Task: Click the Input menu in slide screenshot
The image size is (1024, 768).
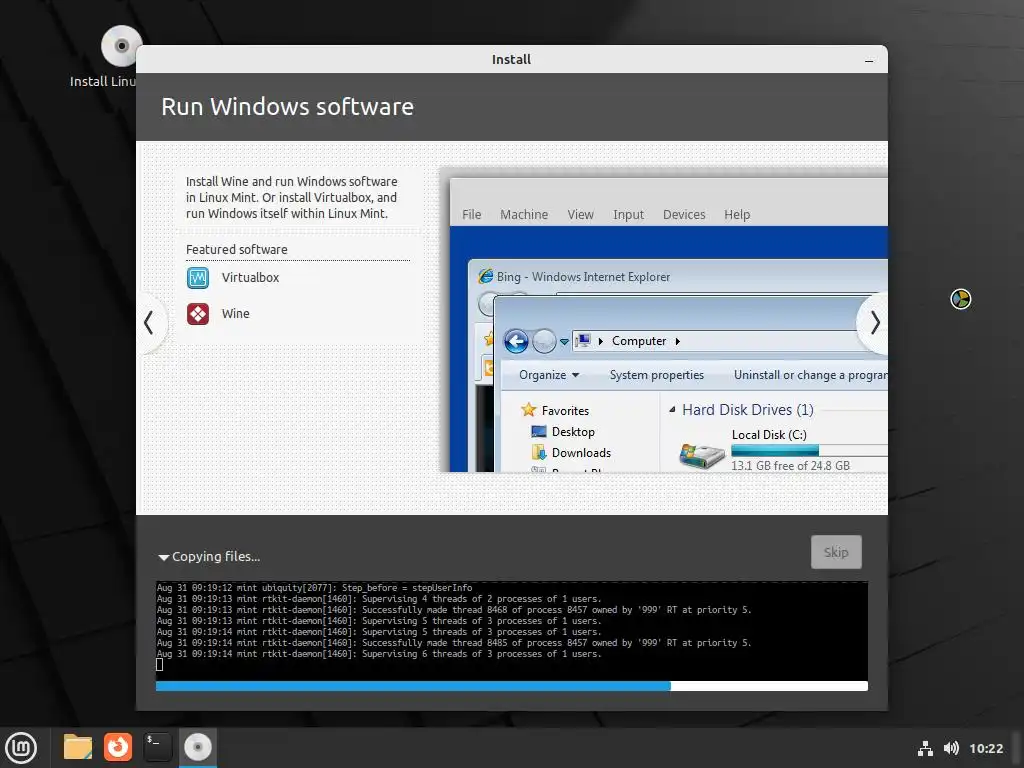Action: pyautogui.click(x=628, y=215)
